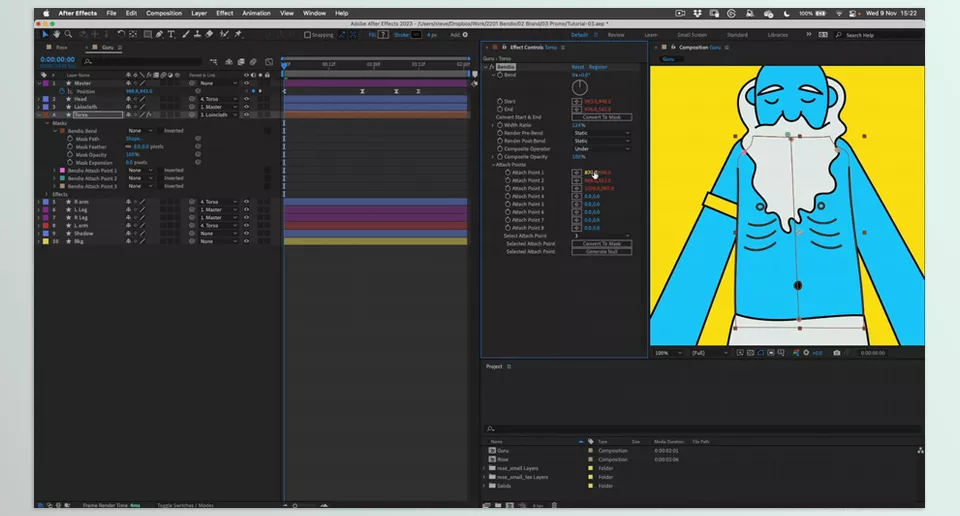This screenshot has width=960, height=516.
Task: Click the Stroke color swatch
Action: point(416,35)
